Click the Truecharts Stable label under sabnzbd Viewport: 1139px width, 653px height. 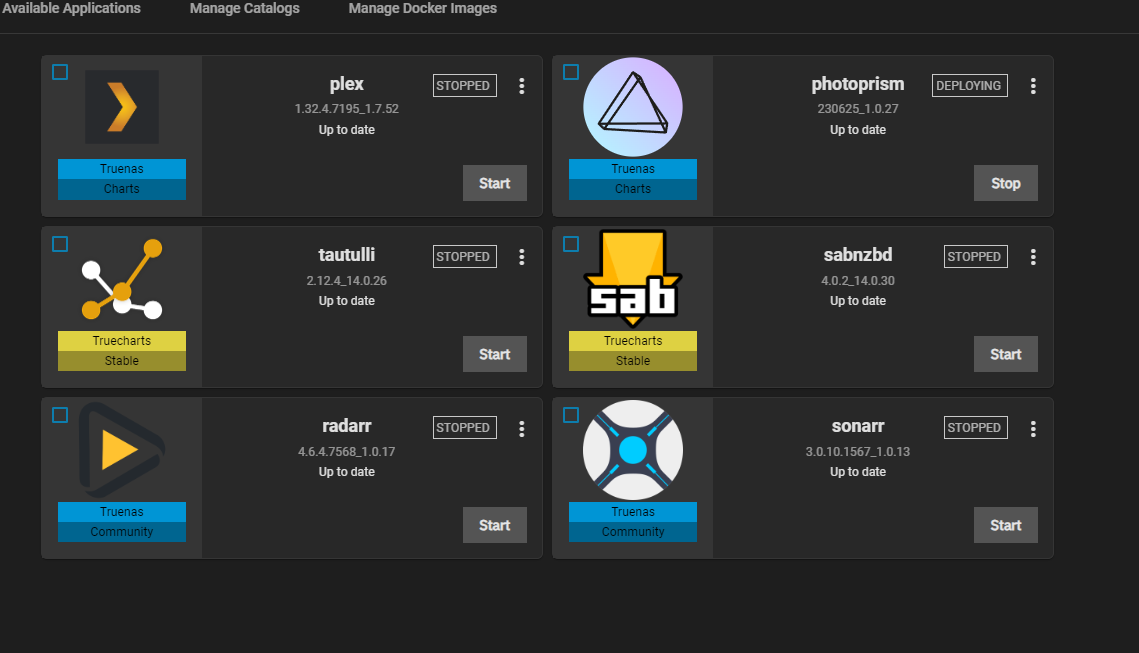[633, 351]
